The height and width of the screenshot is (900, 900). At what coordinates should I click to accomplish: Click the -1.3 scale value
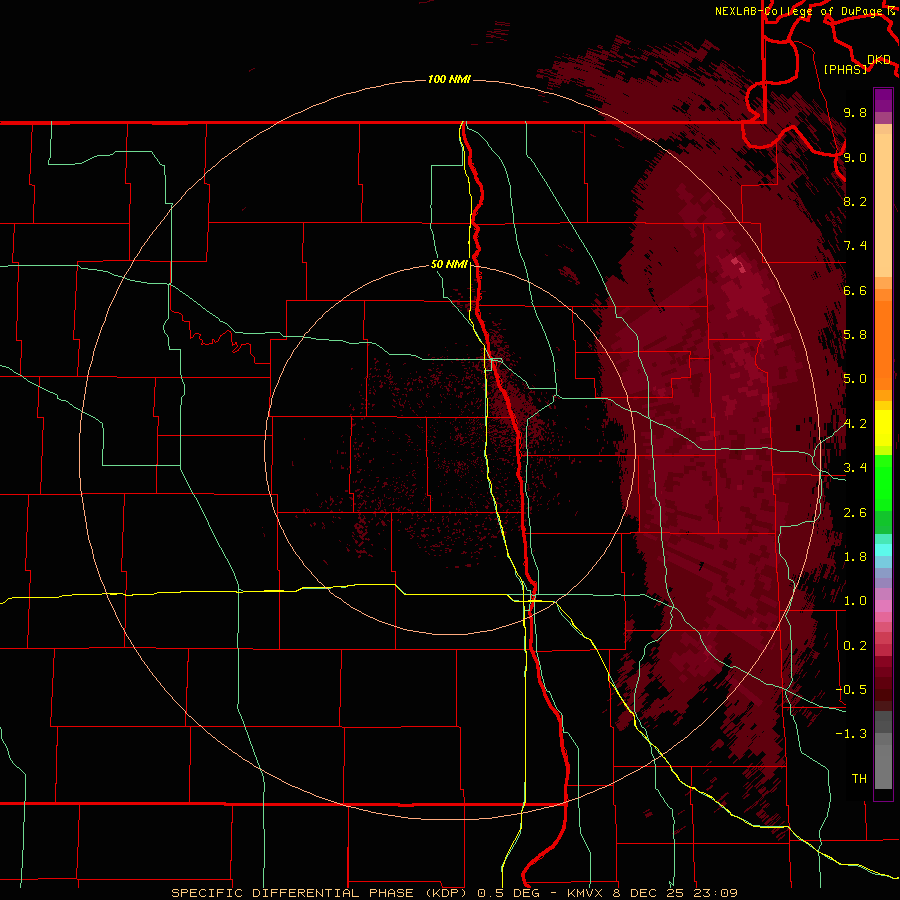(851, 734)
